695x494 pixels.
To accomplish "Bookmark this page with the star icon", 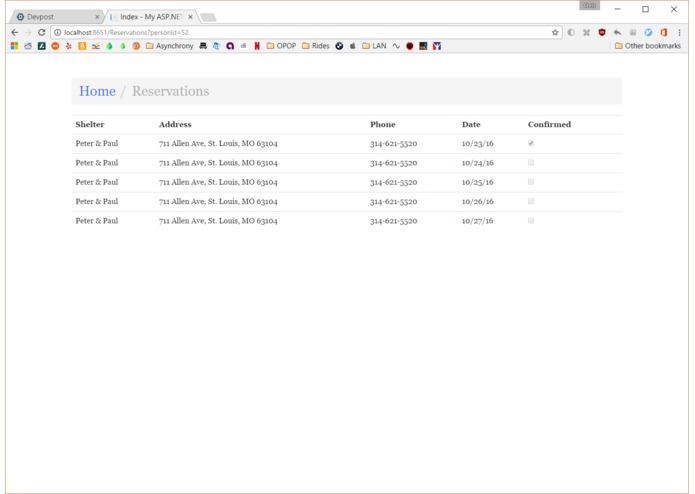I will pyautogui.click(x=554, y=32).
